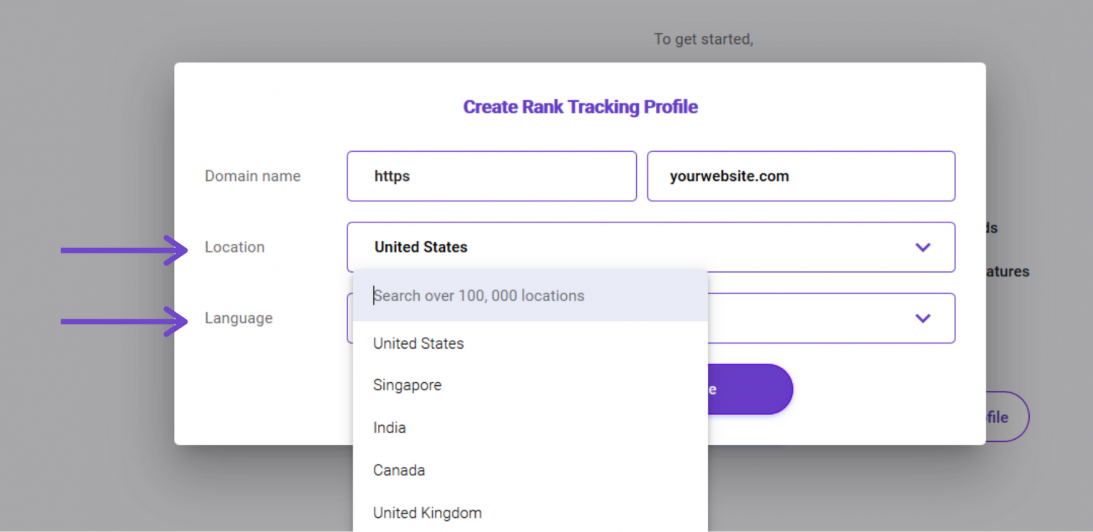Click the Language label text
The image size is (1093, 532).
pos(238,318)
